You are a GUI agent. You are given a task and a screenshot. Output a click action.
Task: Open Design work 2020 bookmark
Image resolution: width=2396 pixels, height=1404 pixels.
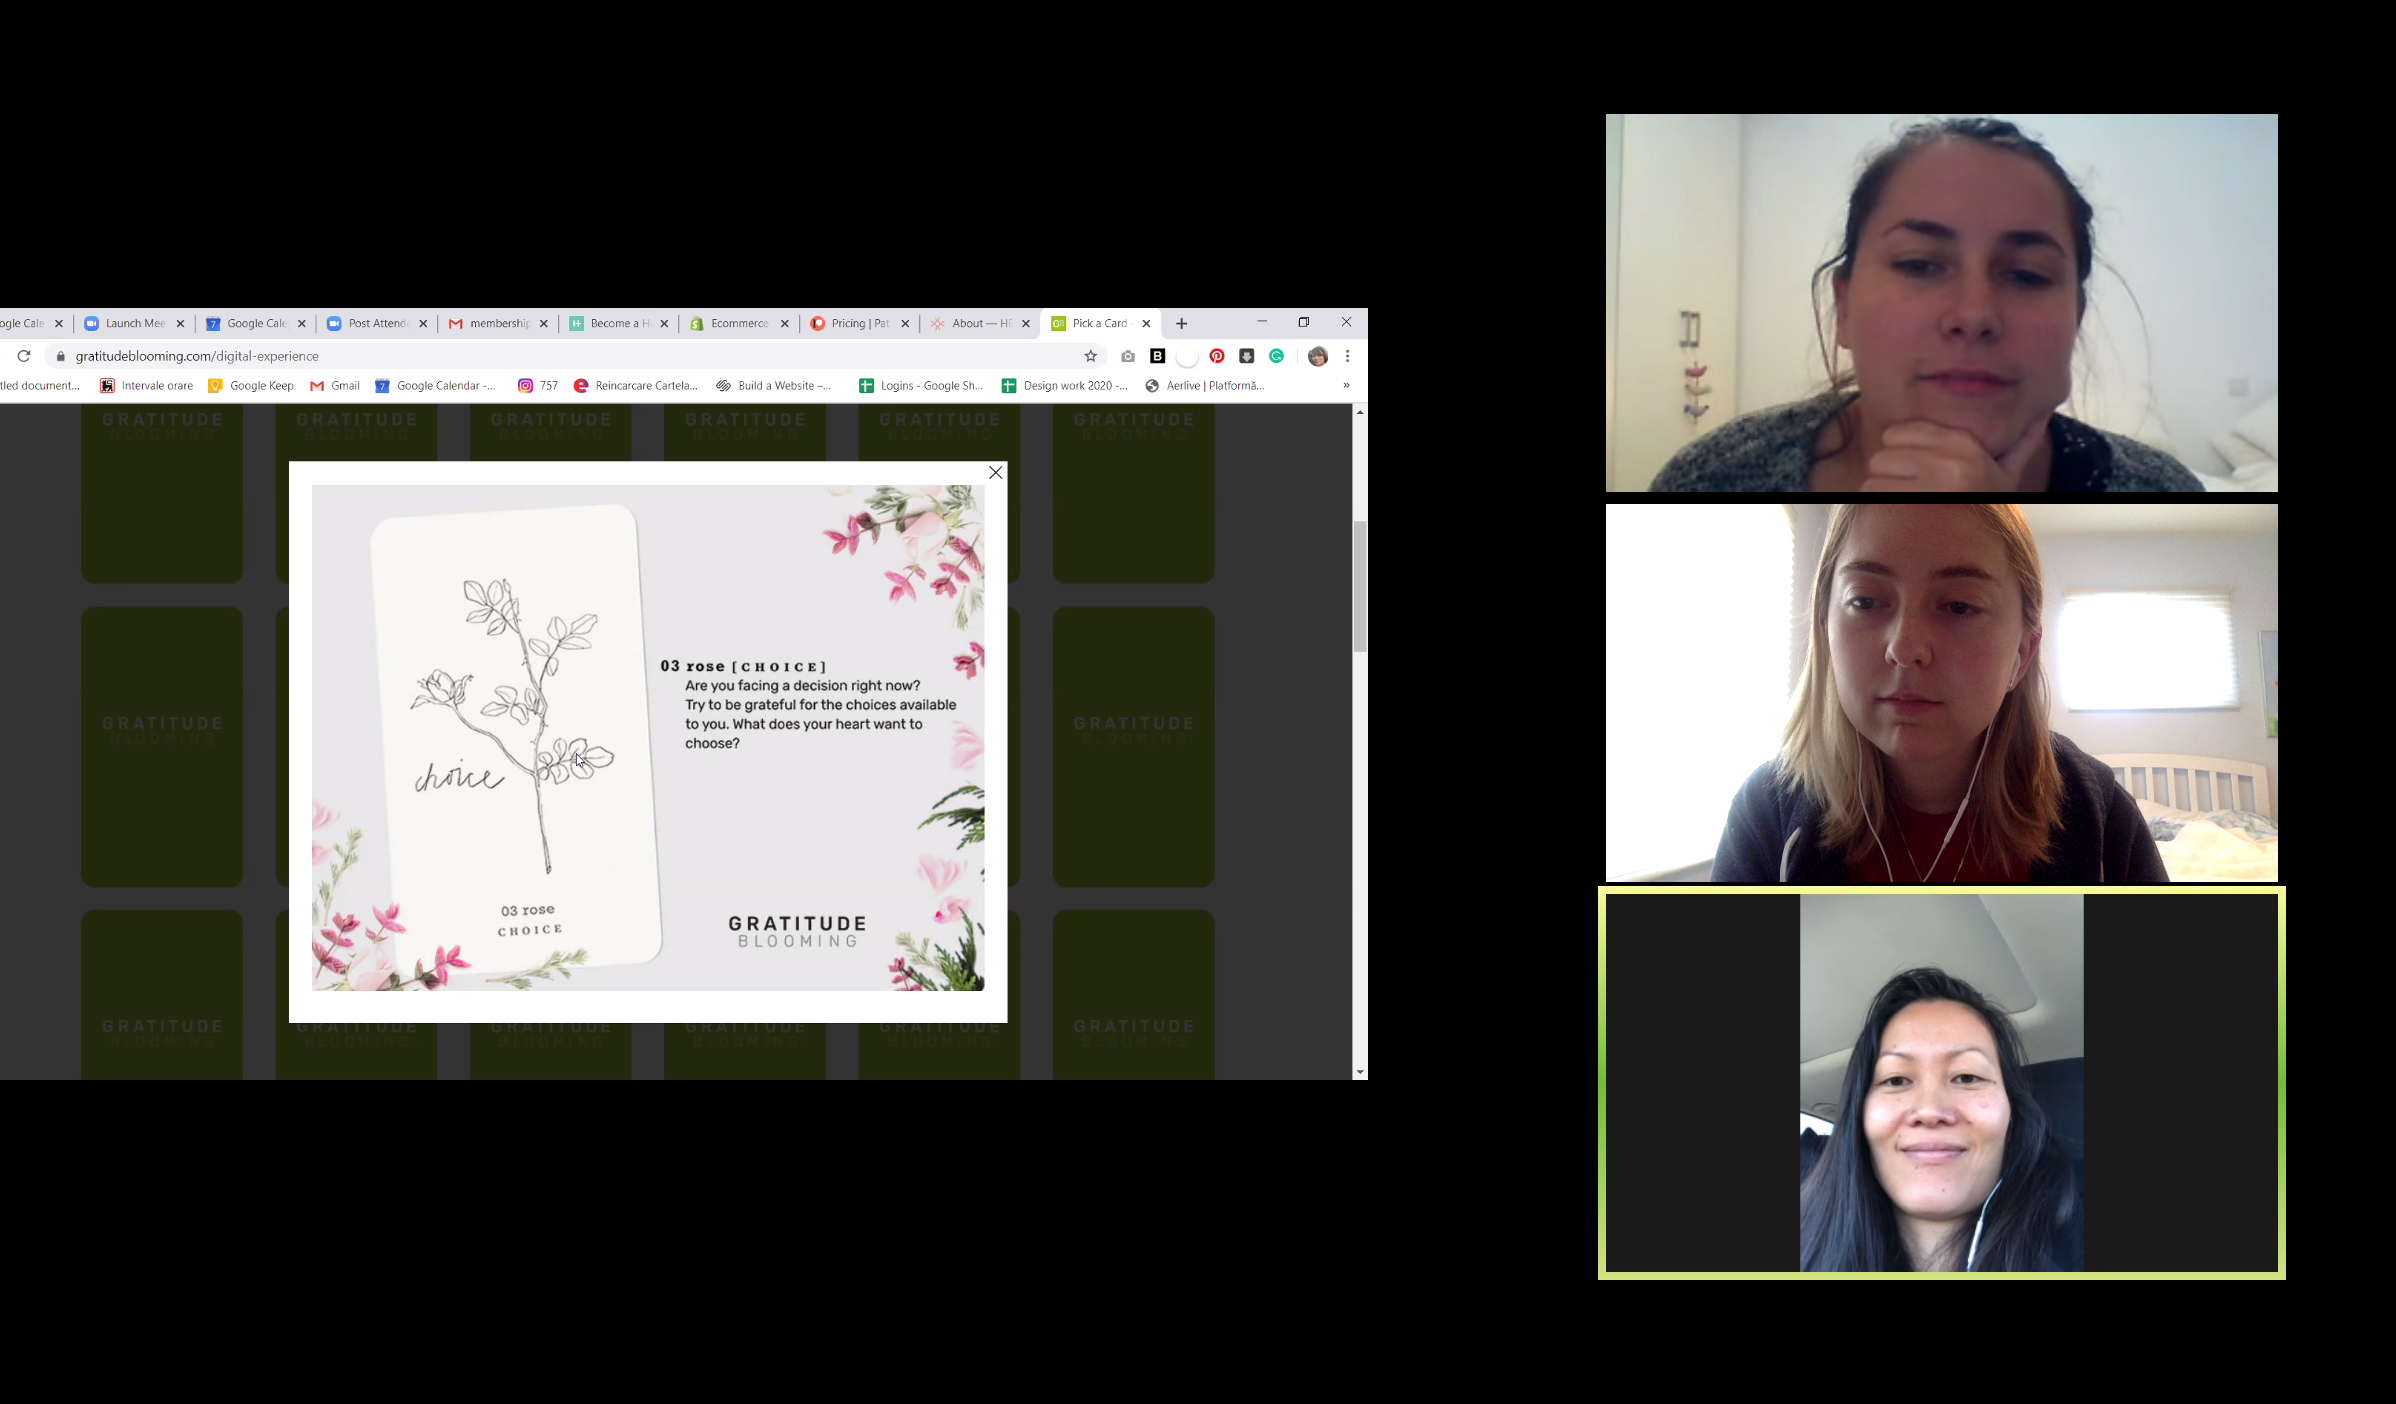coord(1064,385)
